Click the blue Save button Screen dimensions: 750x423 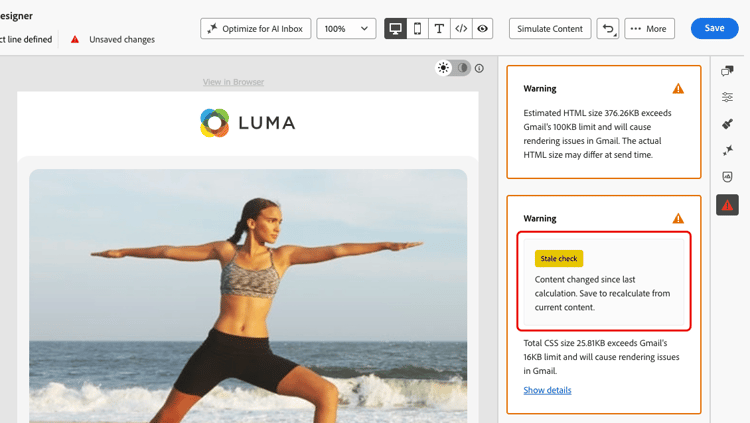click(715, 28)
